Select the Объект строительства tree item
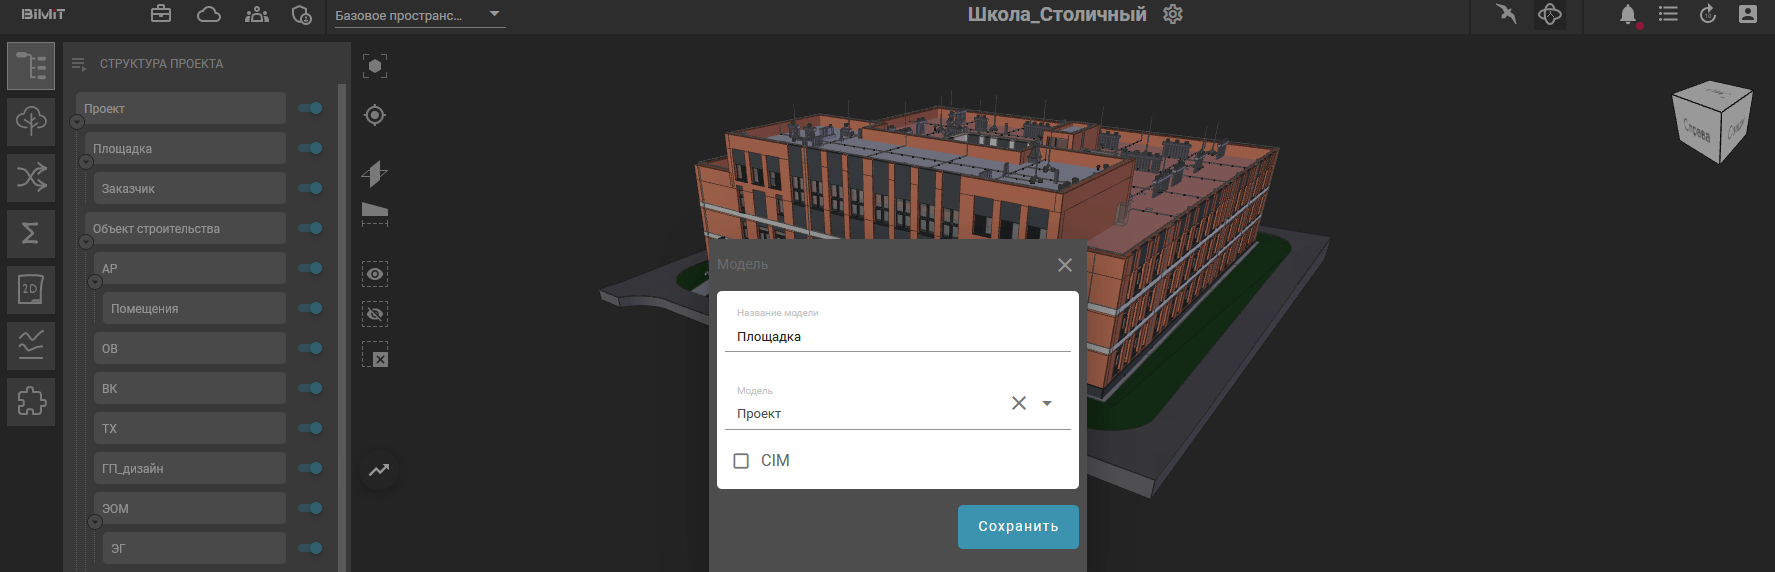Viewport: 1775px width, 572px height. [185, 229]
